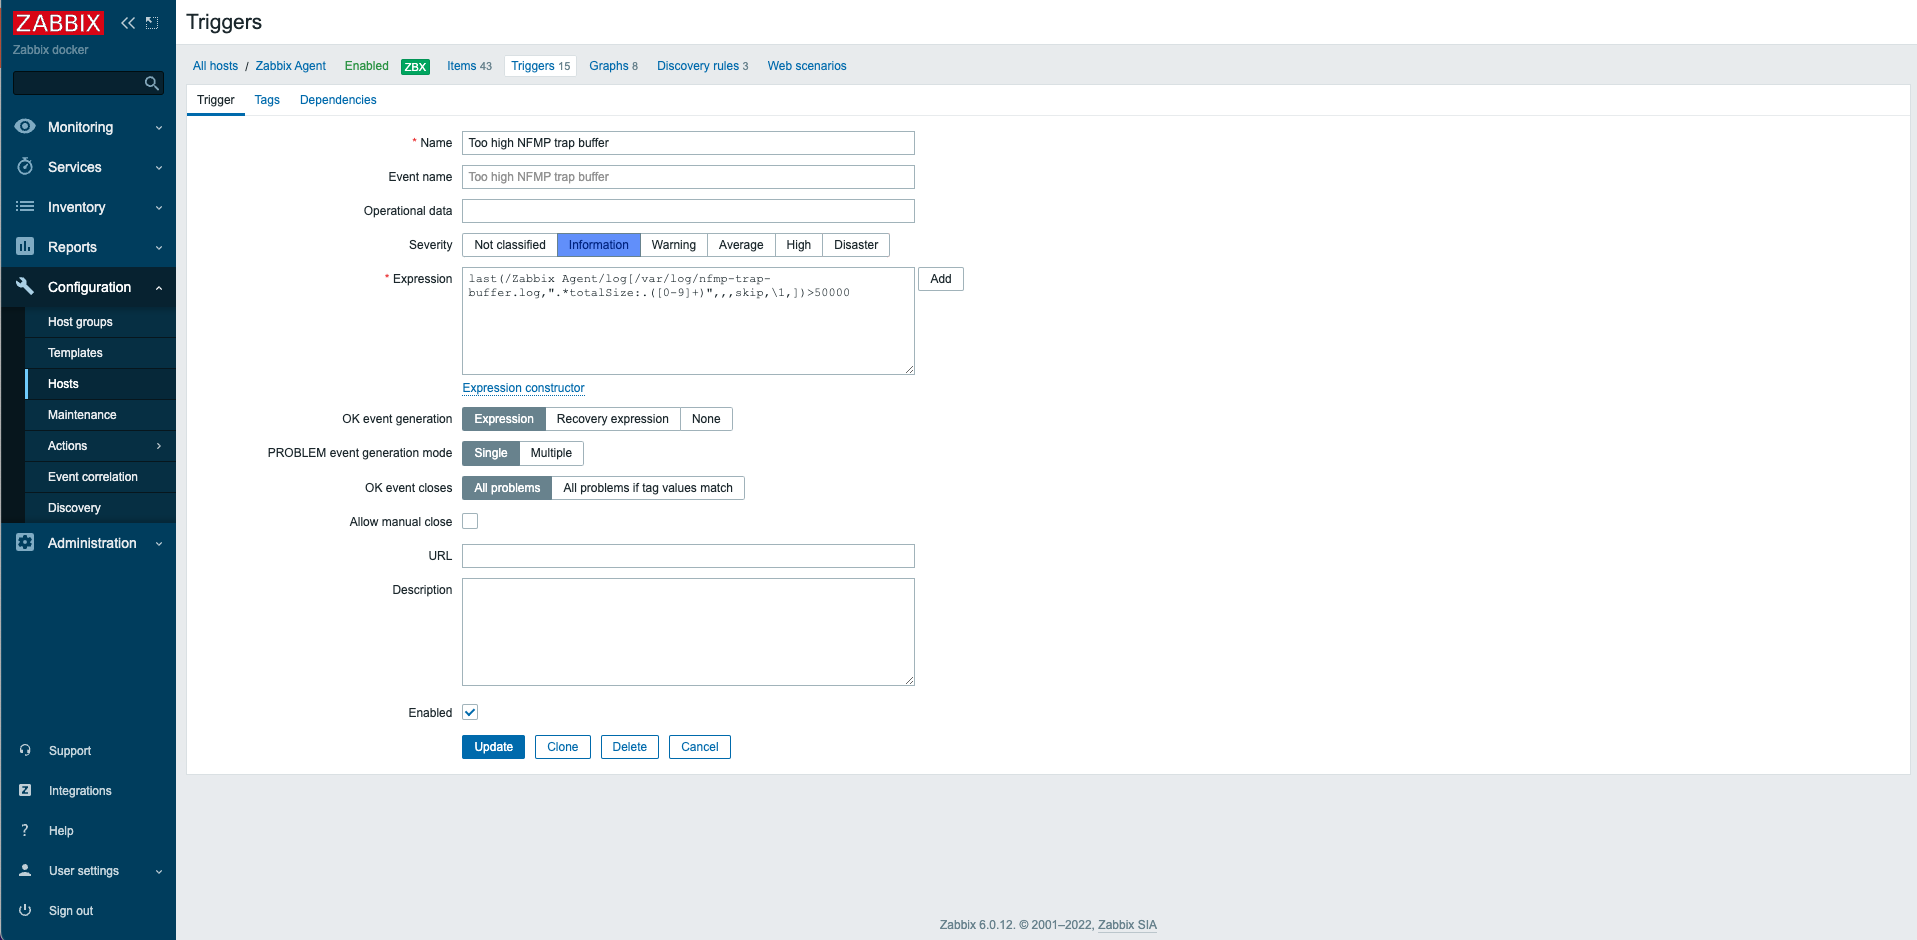Enable Allow manual close

470,521
